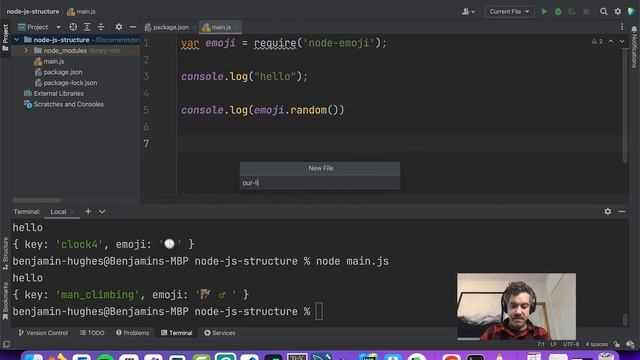Open the Problems tool window
The image size is (640, 360).
(132, 333)
